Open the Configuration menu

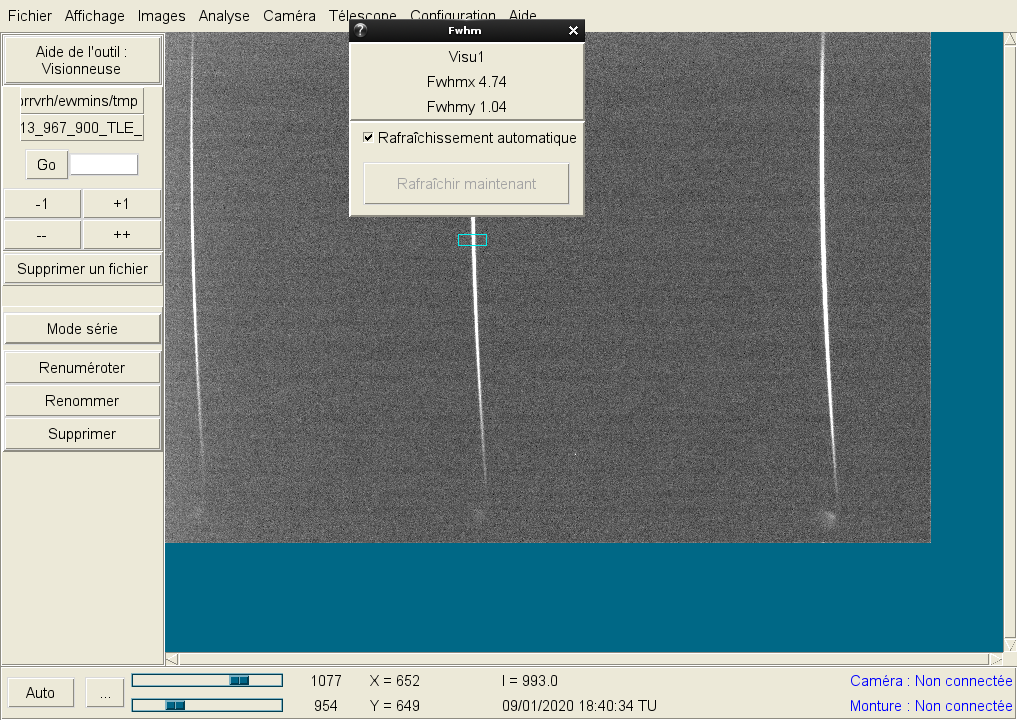tap(452, 15)
